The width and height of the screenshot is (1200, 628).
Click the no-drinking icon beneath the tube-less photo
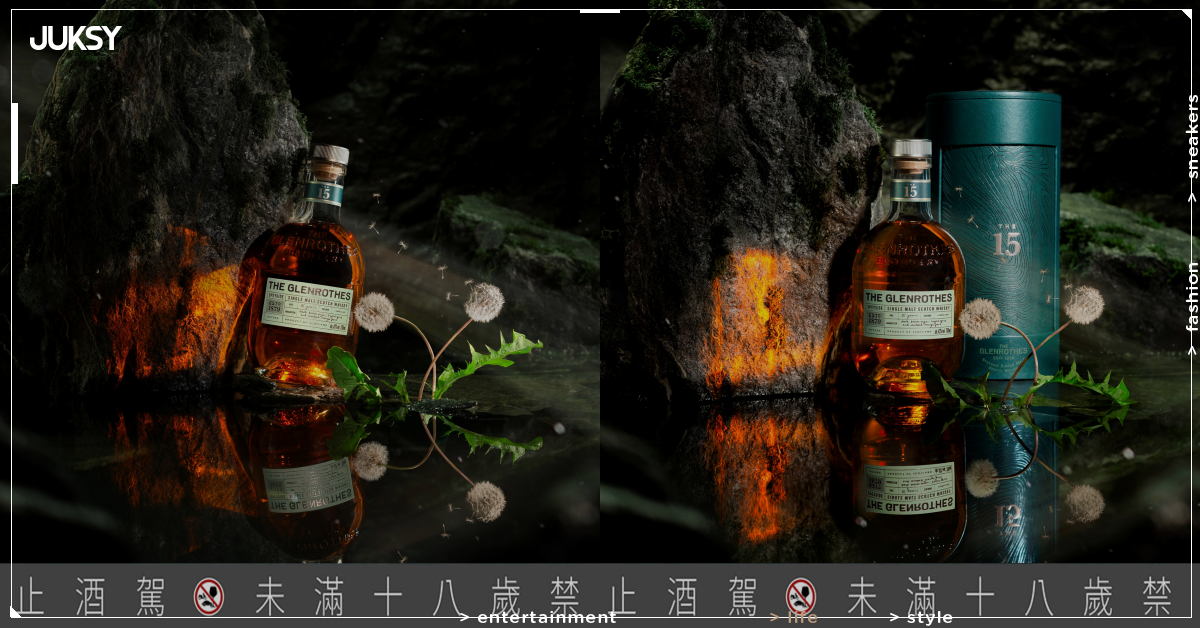click(209, 597)
